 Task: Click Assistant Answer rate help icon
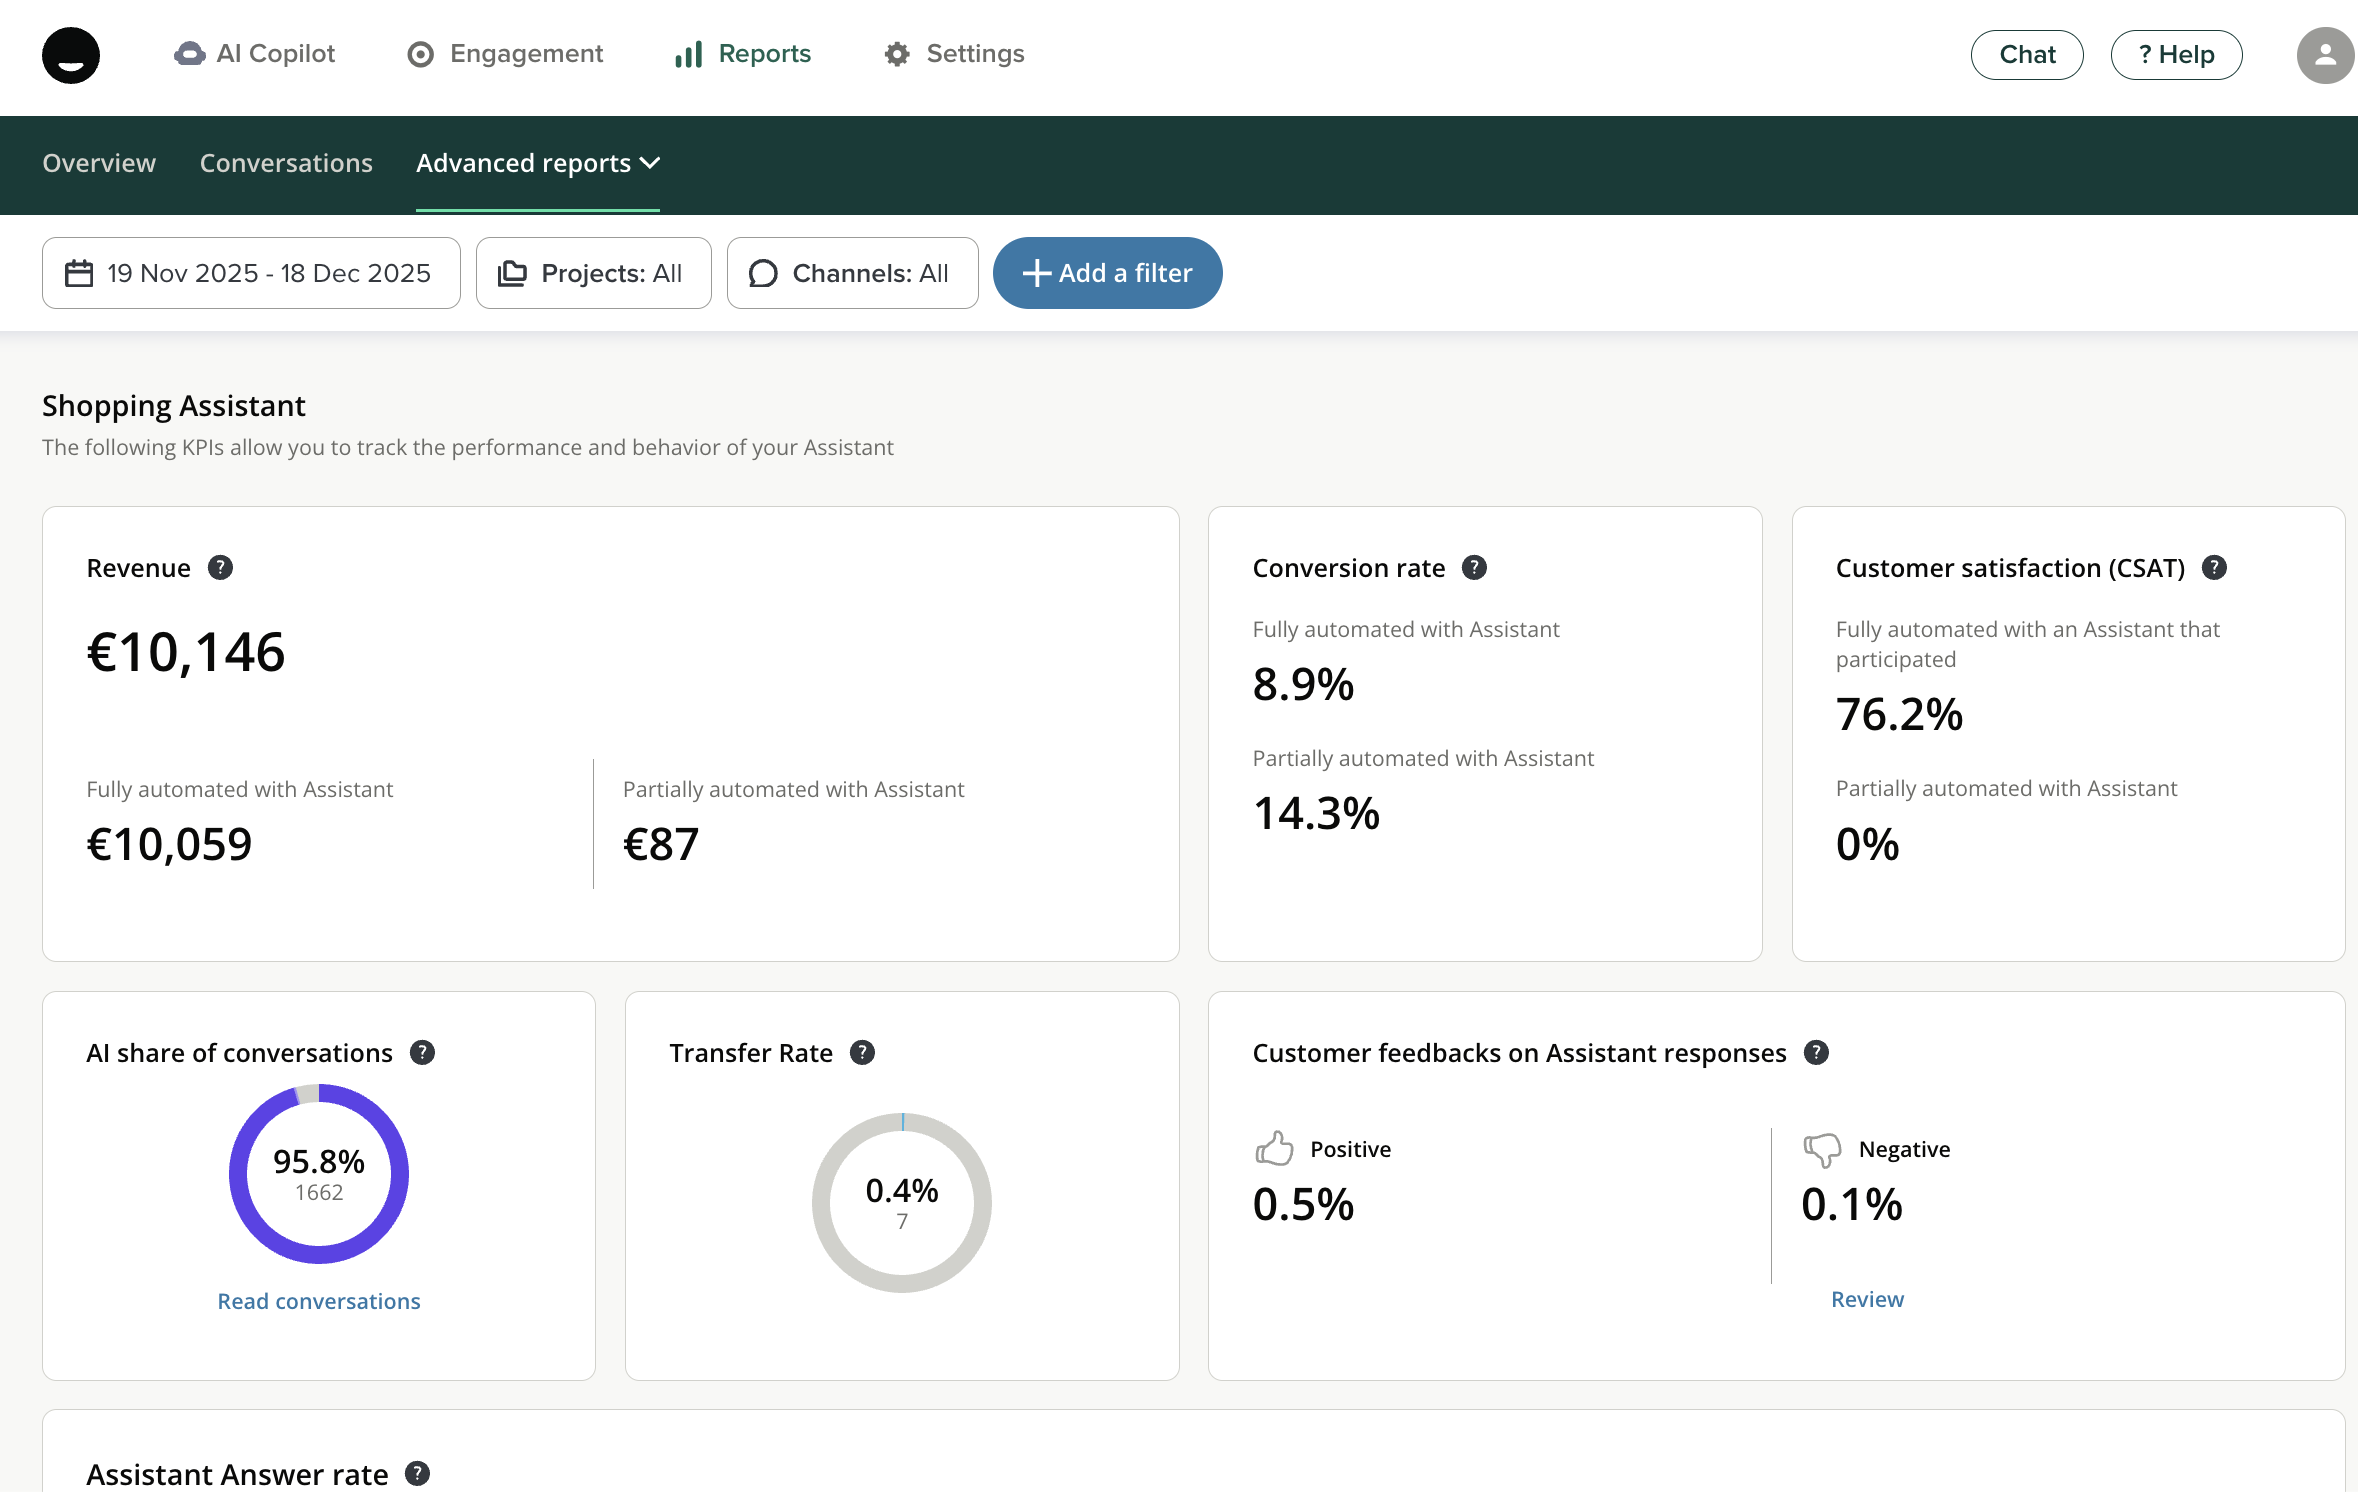[417, 1473]
